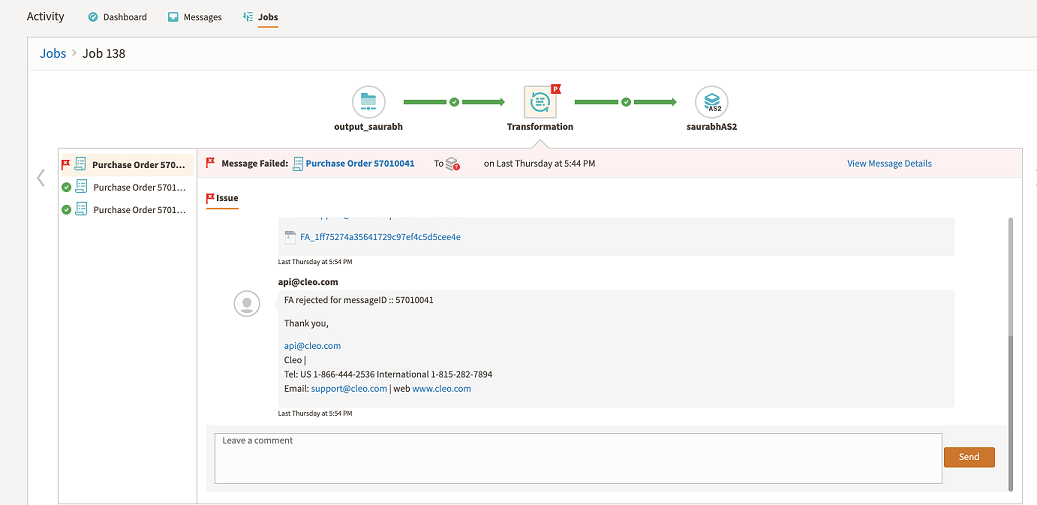Select the third Purchase Order in list
This screenshot has width=1037, height=505.
[138, 210]
